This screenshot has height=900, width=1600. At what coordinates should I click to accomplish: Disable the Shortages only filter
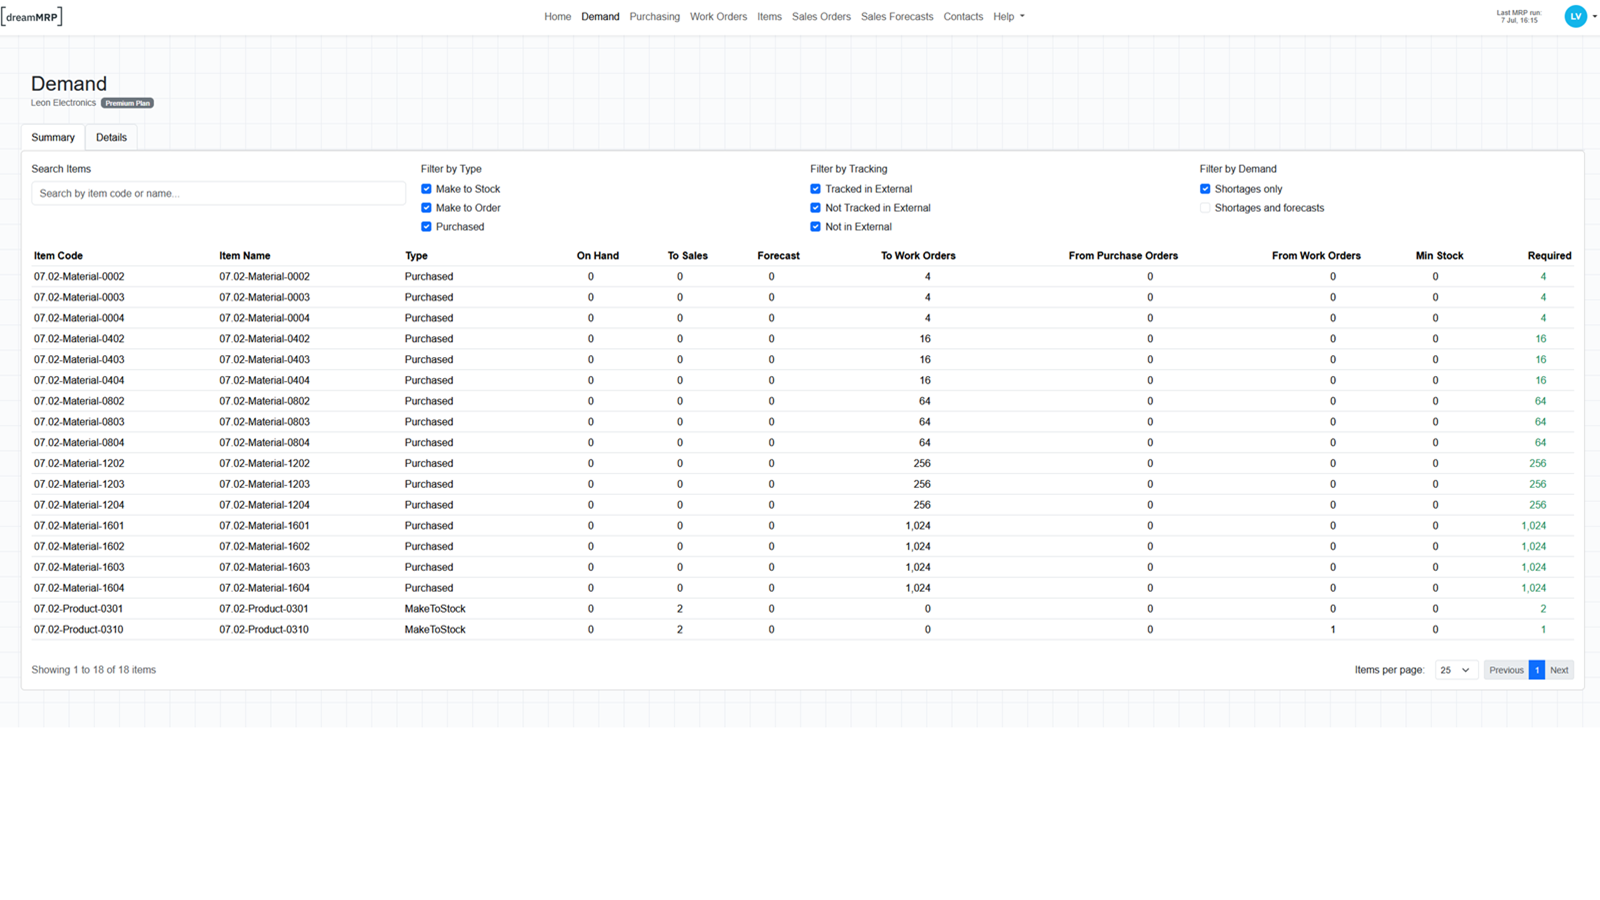(x=1205, y=189)
